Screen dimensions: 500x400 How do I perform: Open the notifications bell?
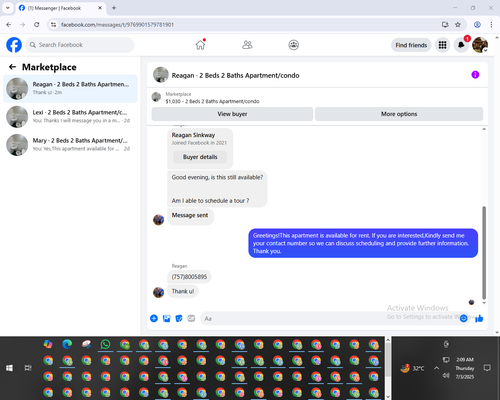(x=461, y=45)
